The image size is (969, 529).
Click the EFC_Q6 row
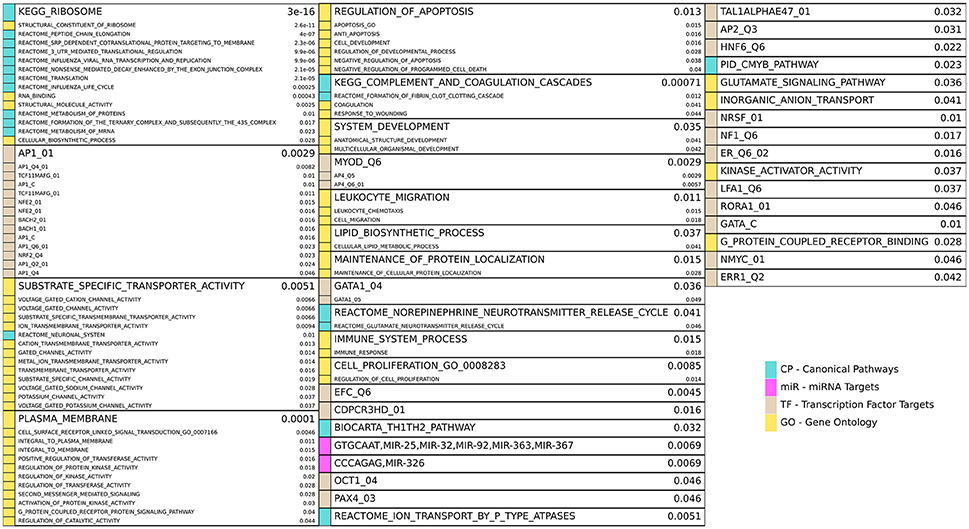pos(512,392)
